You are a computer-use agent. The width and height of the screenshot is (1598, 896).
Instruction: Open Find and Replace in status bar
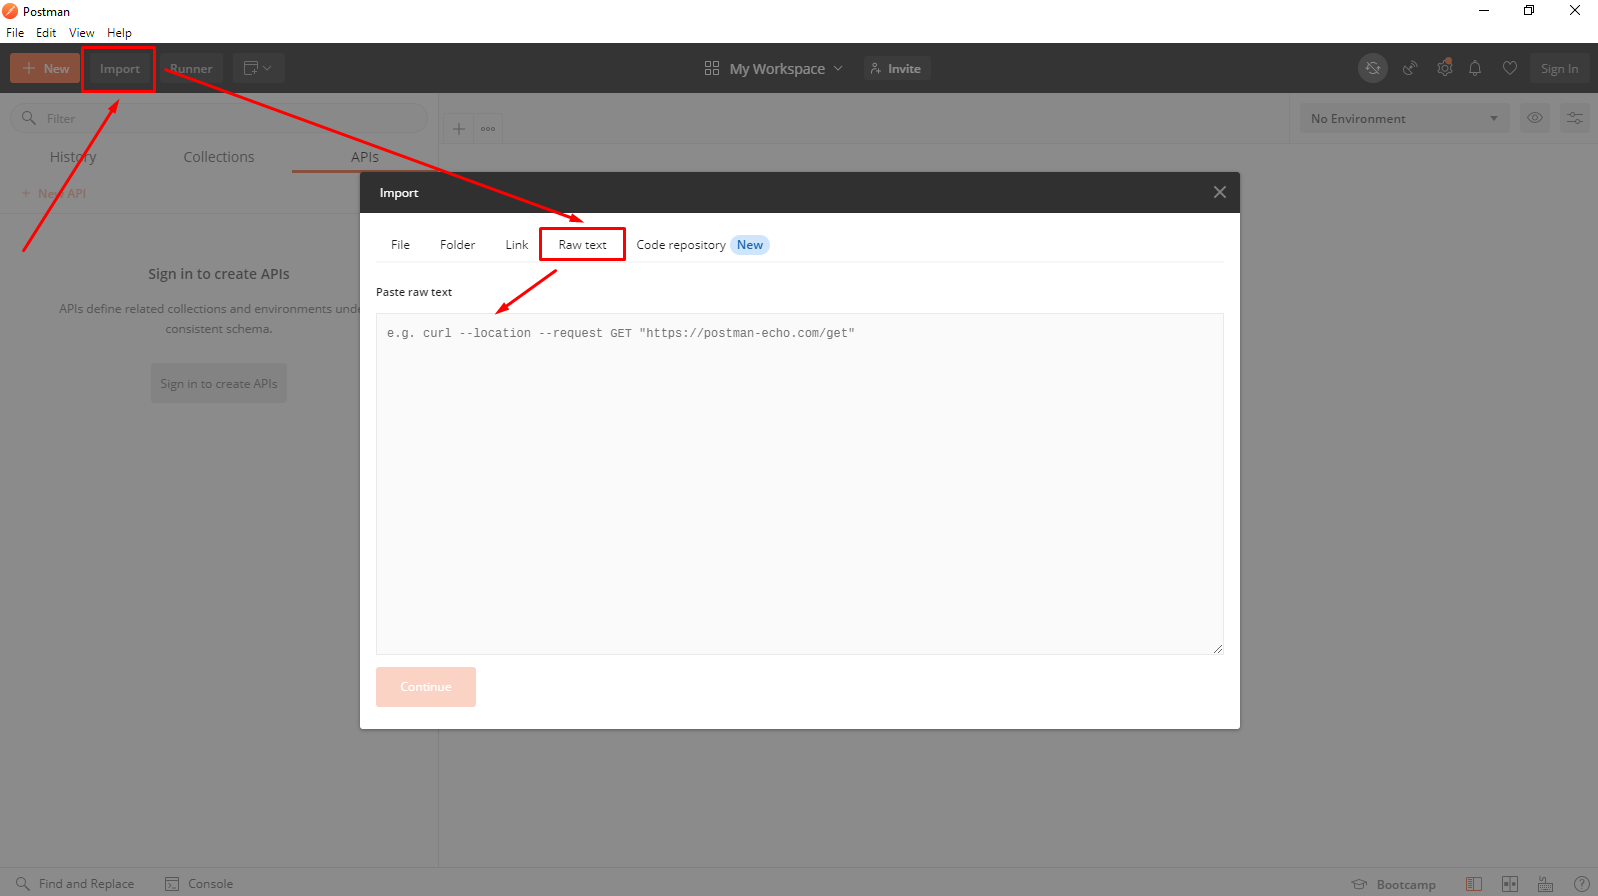[75, 884]
